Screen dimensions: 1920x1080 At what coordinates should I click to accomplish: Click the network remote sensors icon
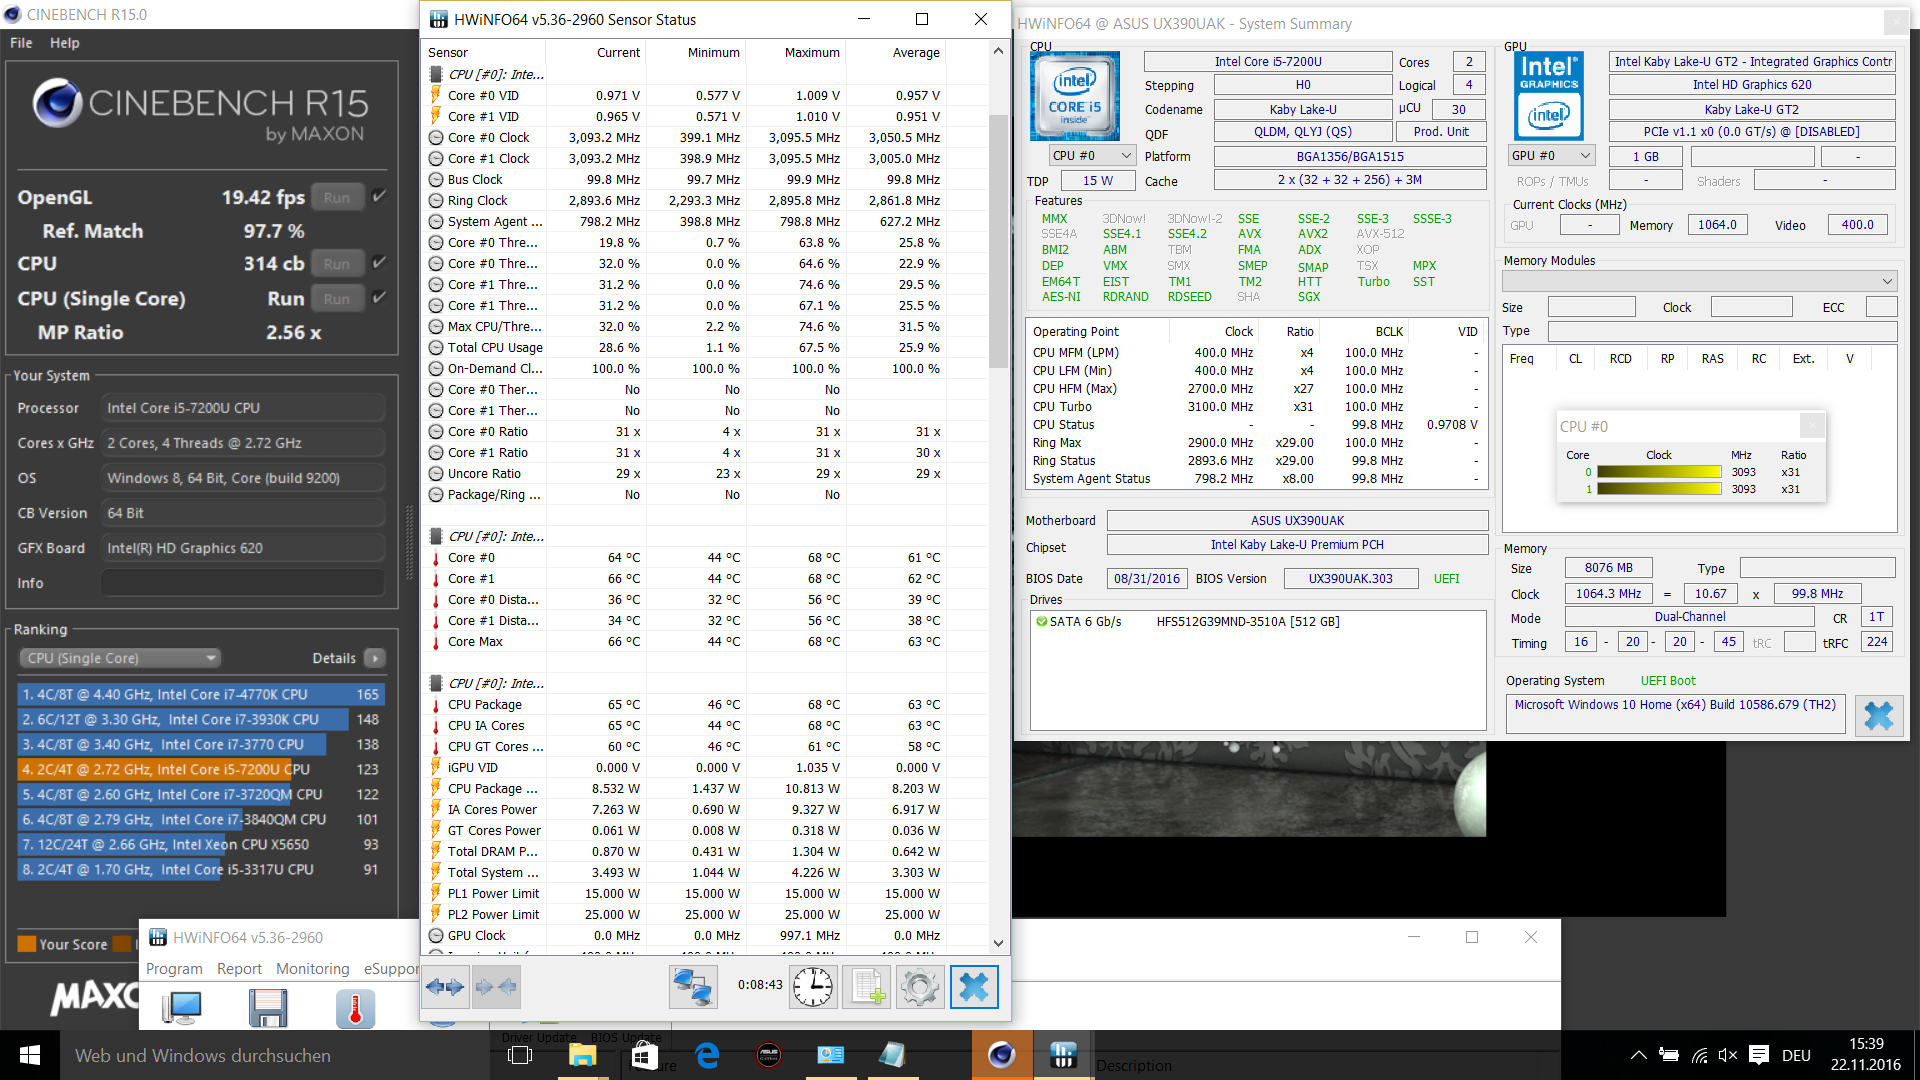coord(692,987)
